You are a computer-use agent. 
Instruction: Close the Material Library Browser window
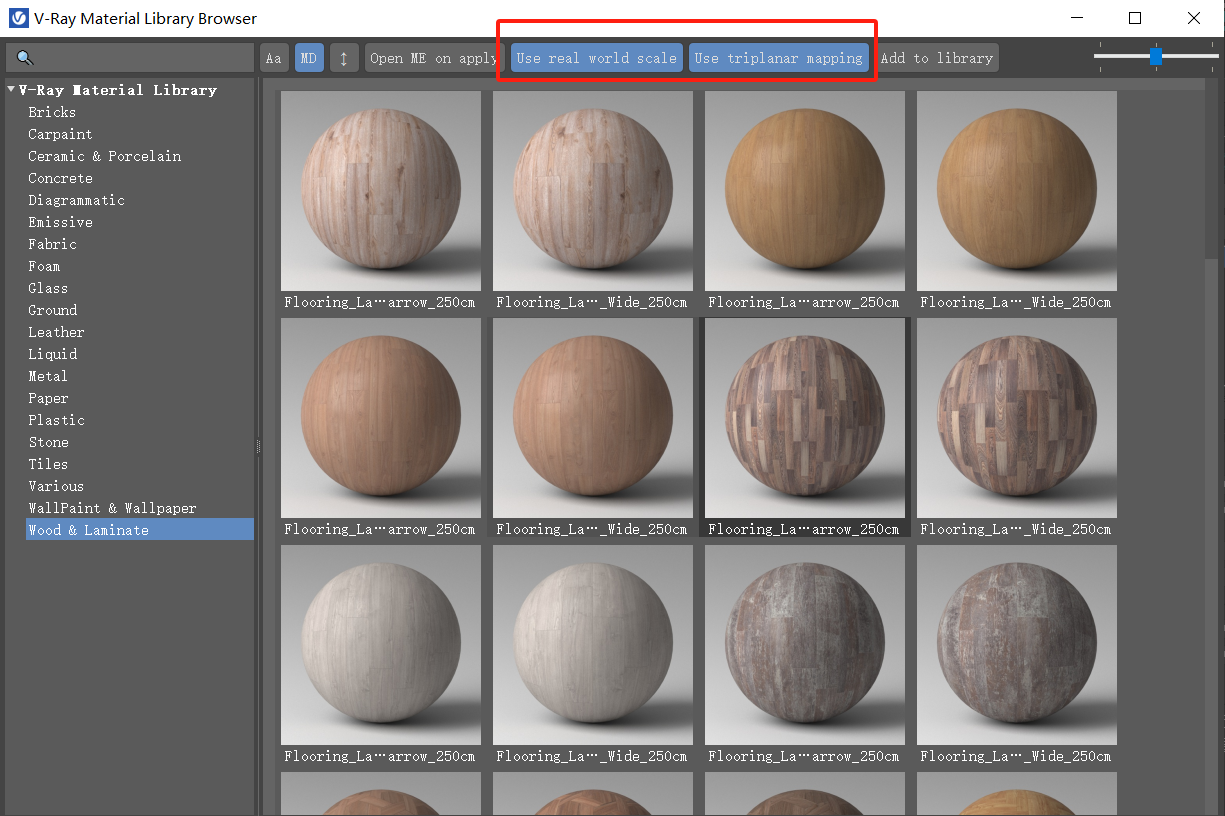(1194, 18)
